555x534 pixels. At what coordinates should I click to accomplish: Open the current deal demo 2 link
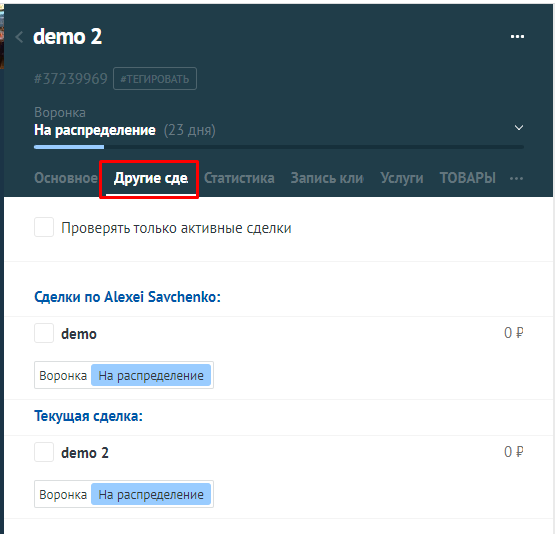85,453
